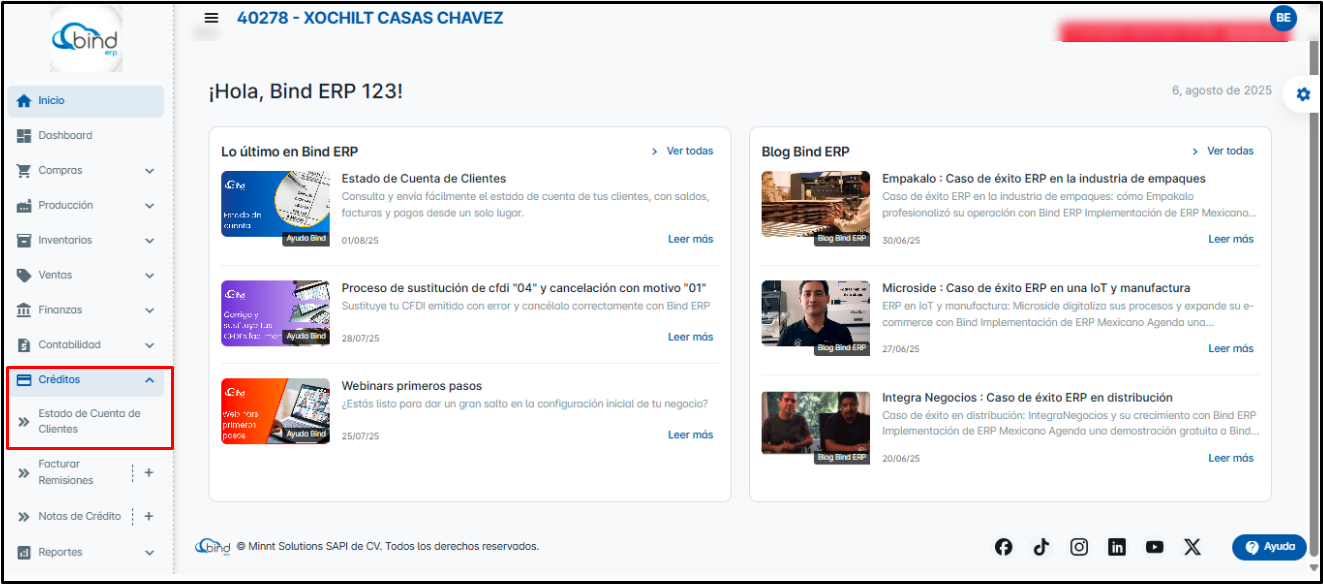Click the Finanzas bank icon

pyautogui.click(x=25, y=311)
